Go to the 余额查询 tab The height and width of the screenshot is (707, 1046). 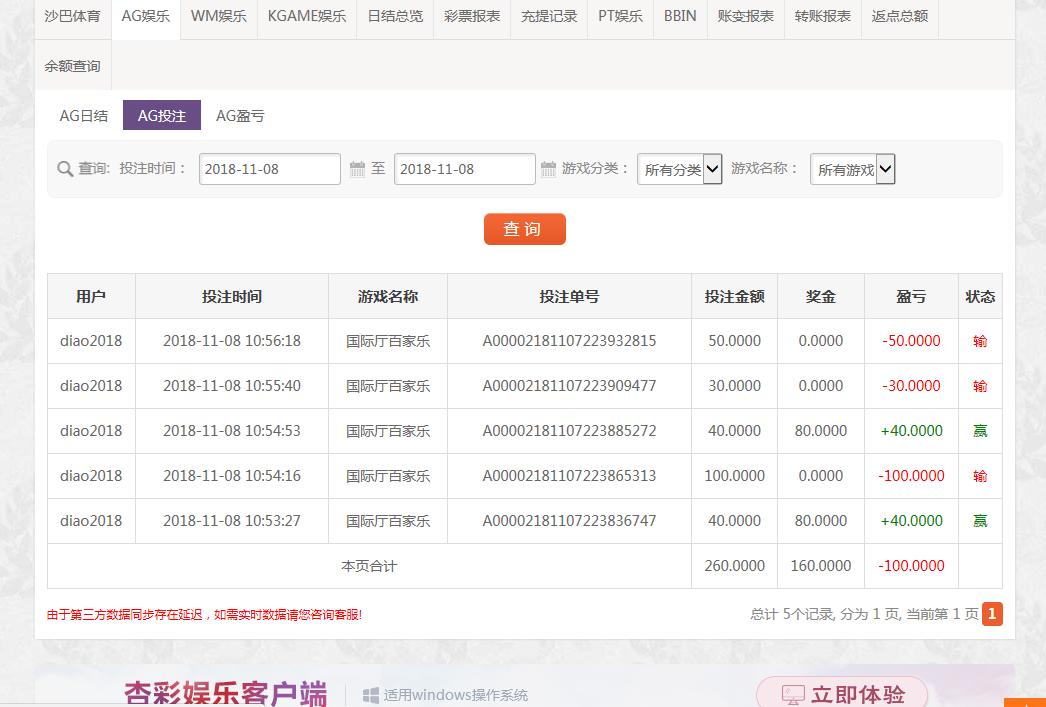tap(73, 66)
